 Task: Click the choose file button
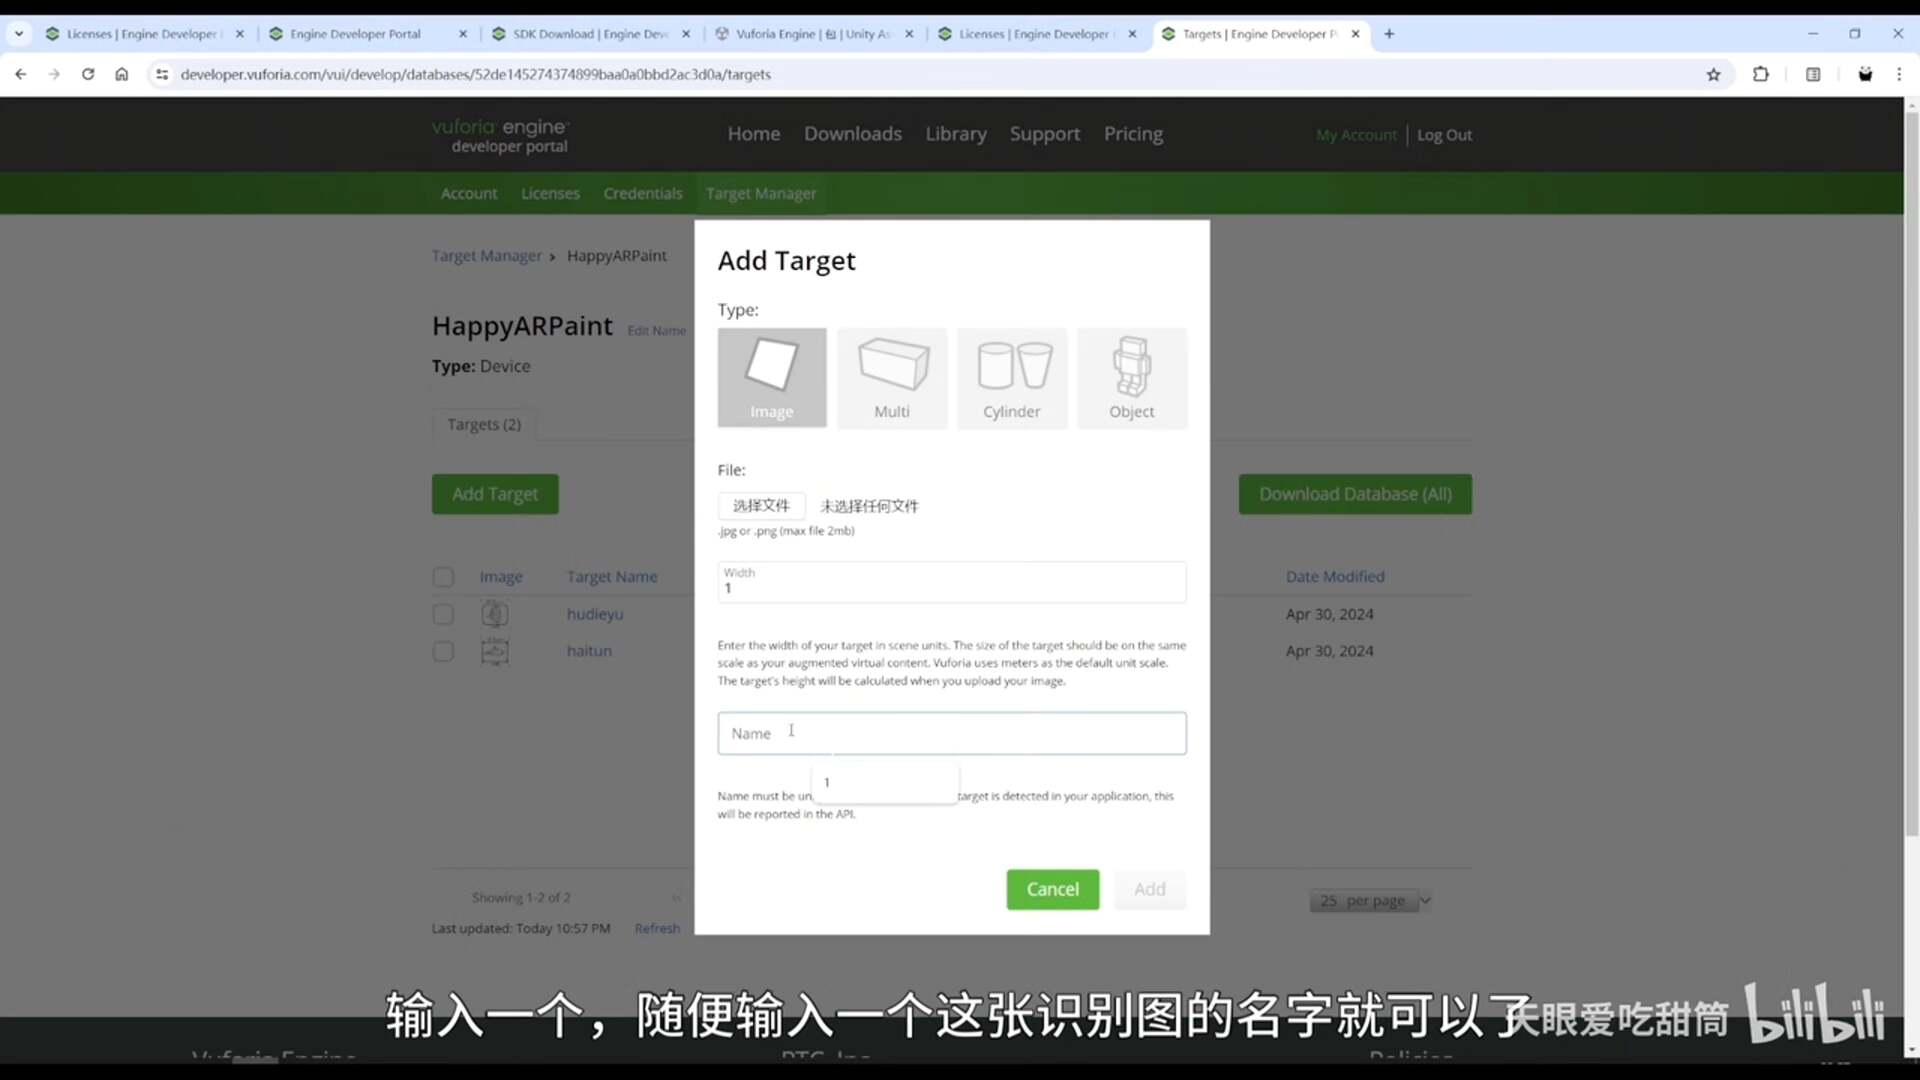point(760,506)
